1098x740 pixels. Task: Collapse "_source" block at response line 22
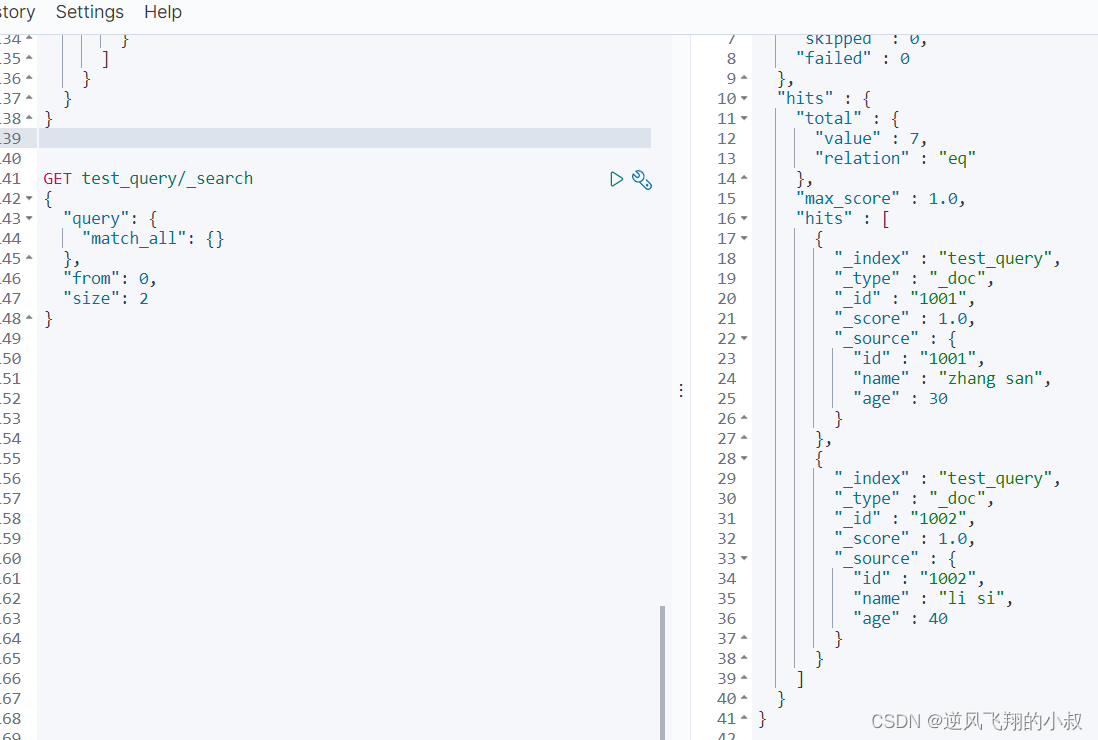point(744,339)
